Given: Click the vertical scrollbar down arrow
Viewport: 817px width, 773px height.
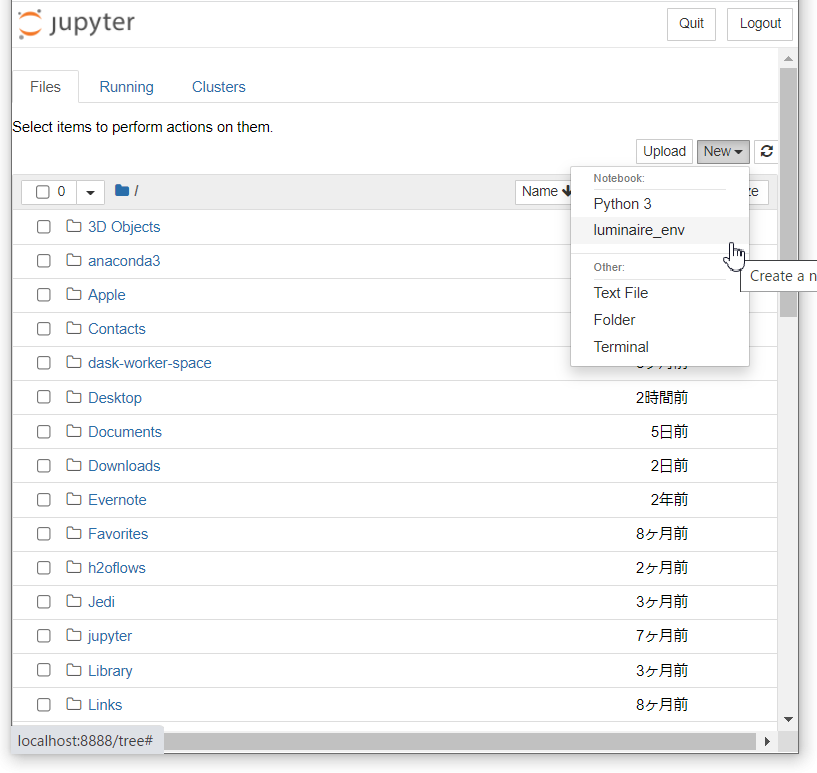Looking at the screenshot, I should [x=788, y=718].
